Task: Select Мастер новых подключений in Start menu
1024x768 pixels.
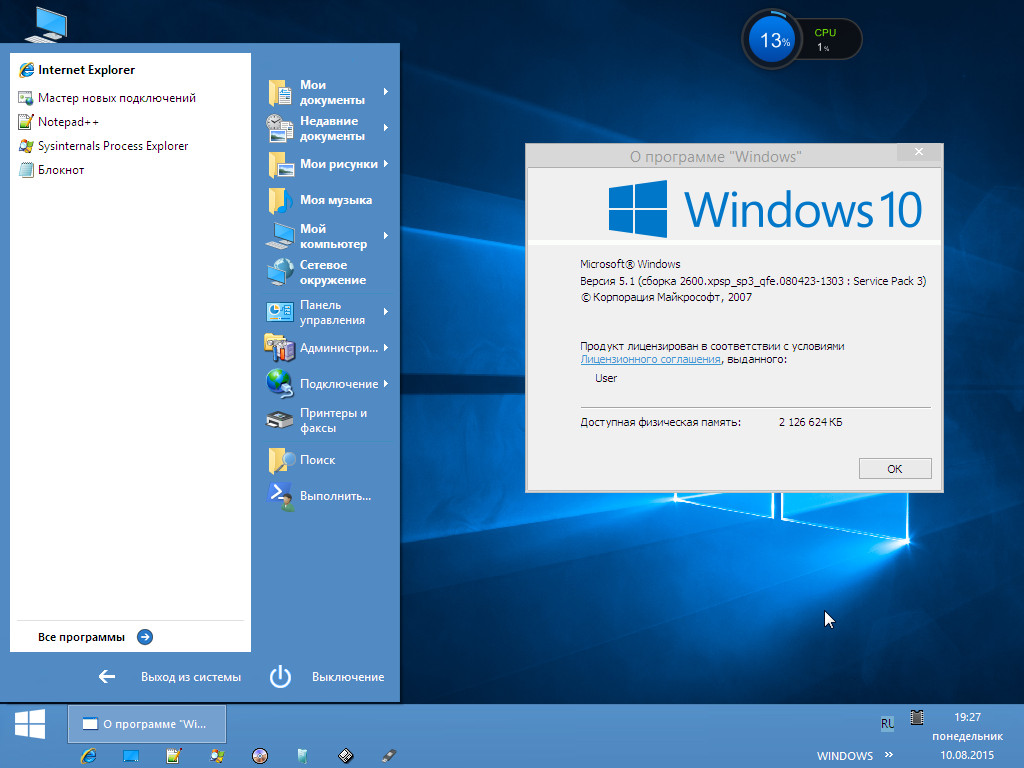Action: click(x=116, y=98)
